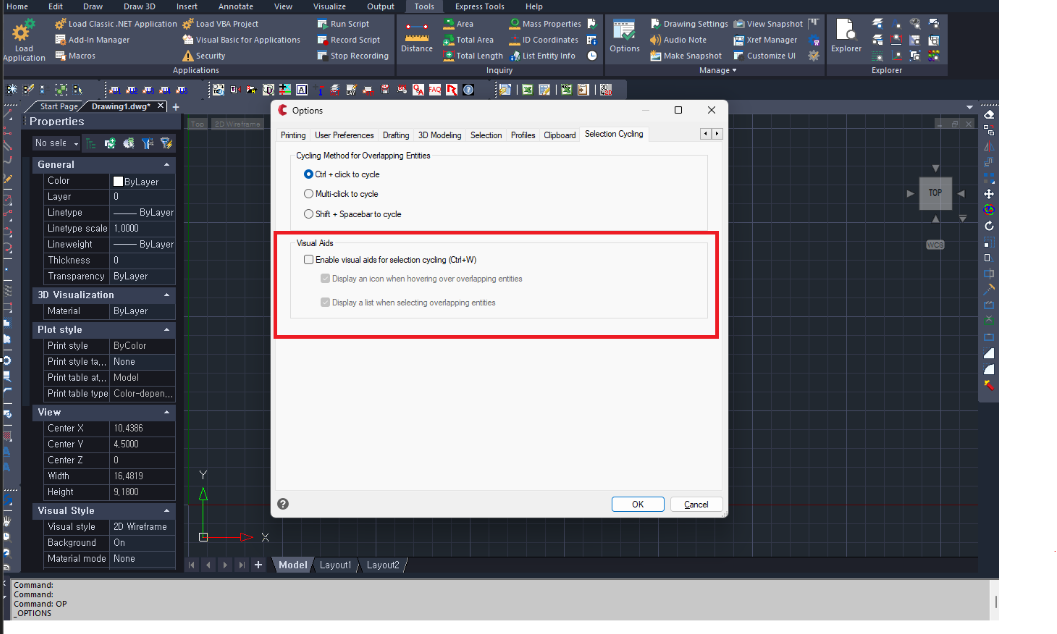Open the No selection dropdown in Properties
This screenshot has height=634, width=1057.
tap(56, 143)
